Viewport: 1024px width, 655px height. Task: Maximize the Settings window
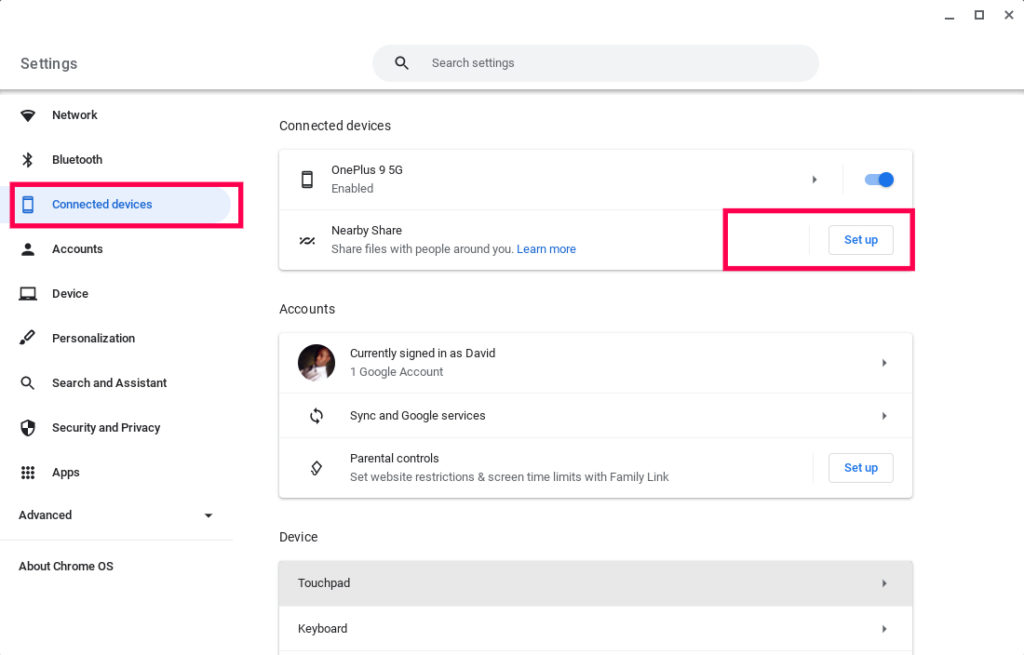pyautogui.click(x=979, y=15)
